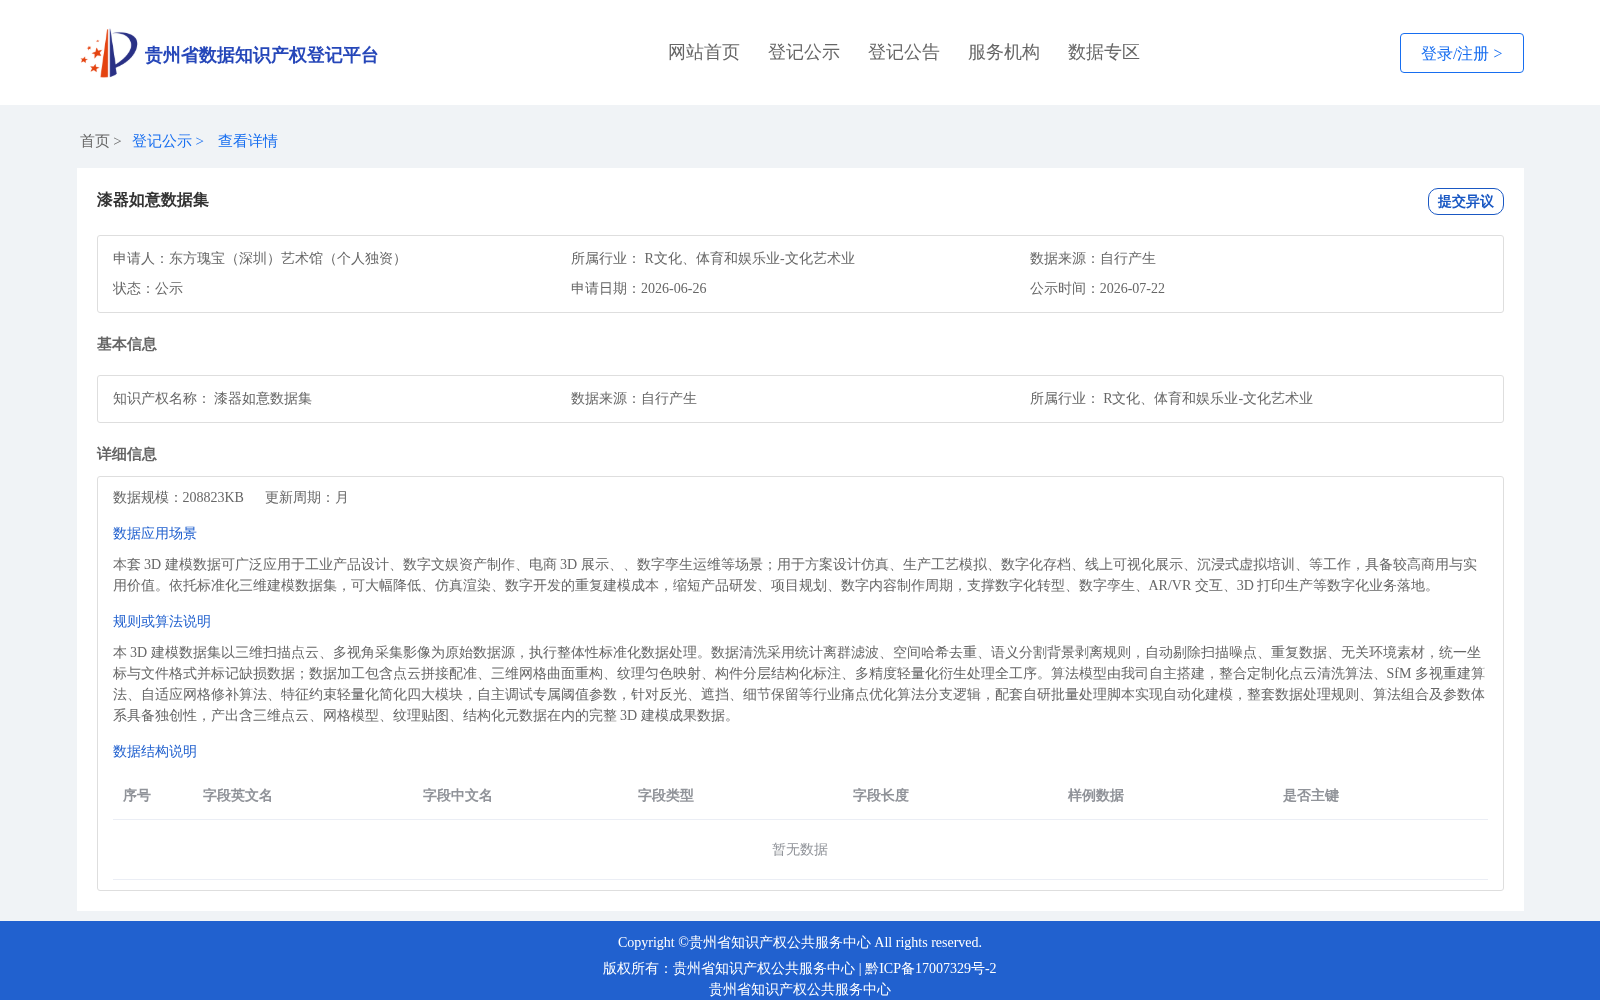This screenshot has width=1600, height=1000.
Task: Click the 数据规模：208823KB value
Action: click(x=179, y=497)
